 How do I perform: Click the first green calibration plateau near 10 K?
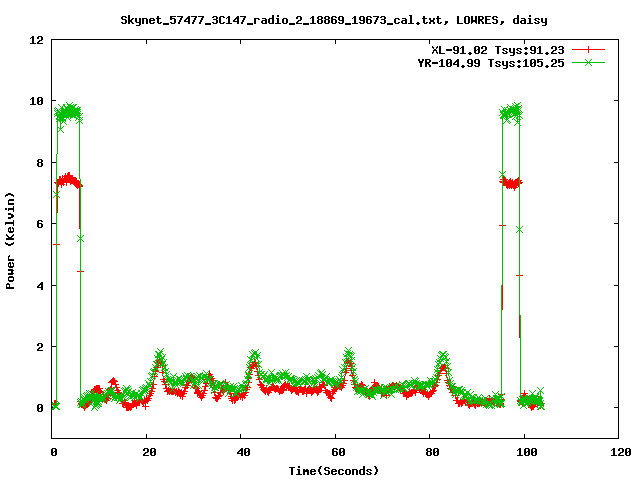(x=69, y=111)
